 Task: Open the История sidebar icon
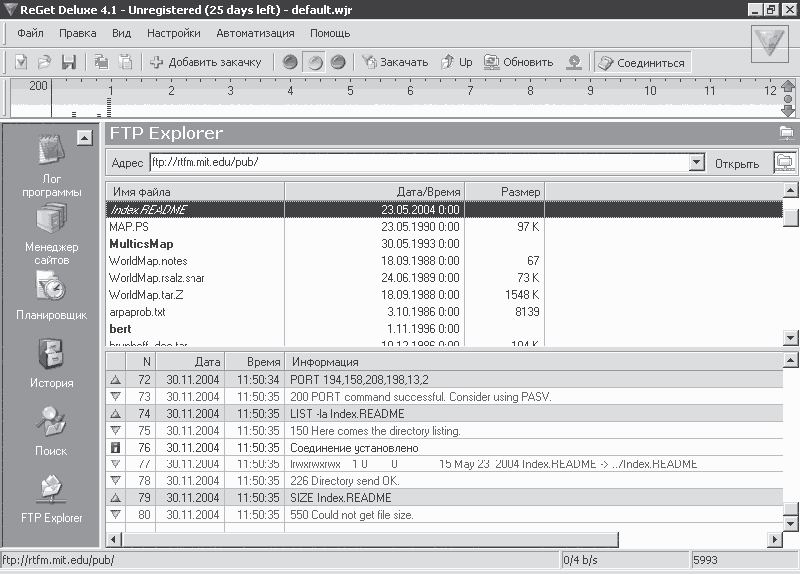[x=51, y=355]
